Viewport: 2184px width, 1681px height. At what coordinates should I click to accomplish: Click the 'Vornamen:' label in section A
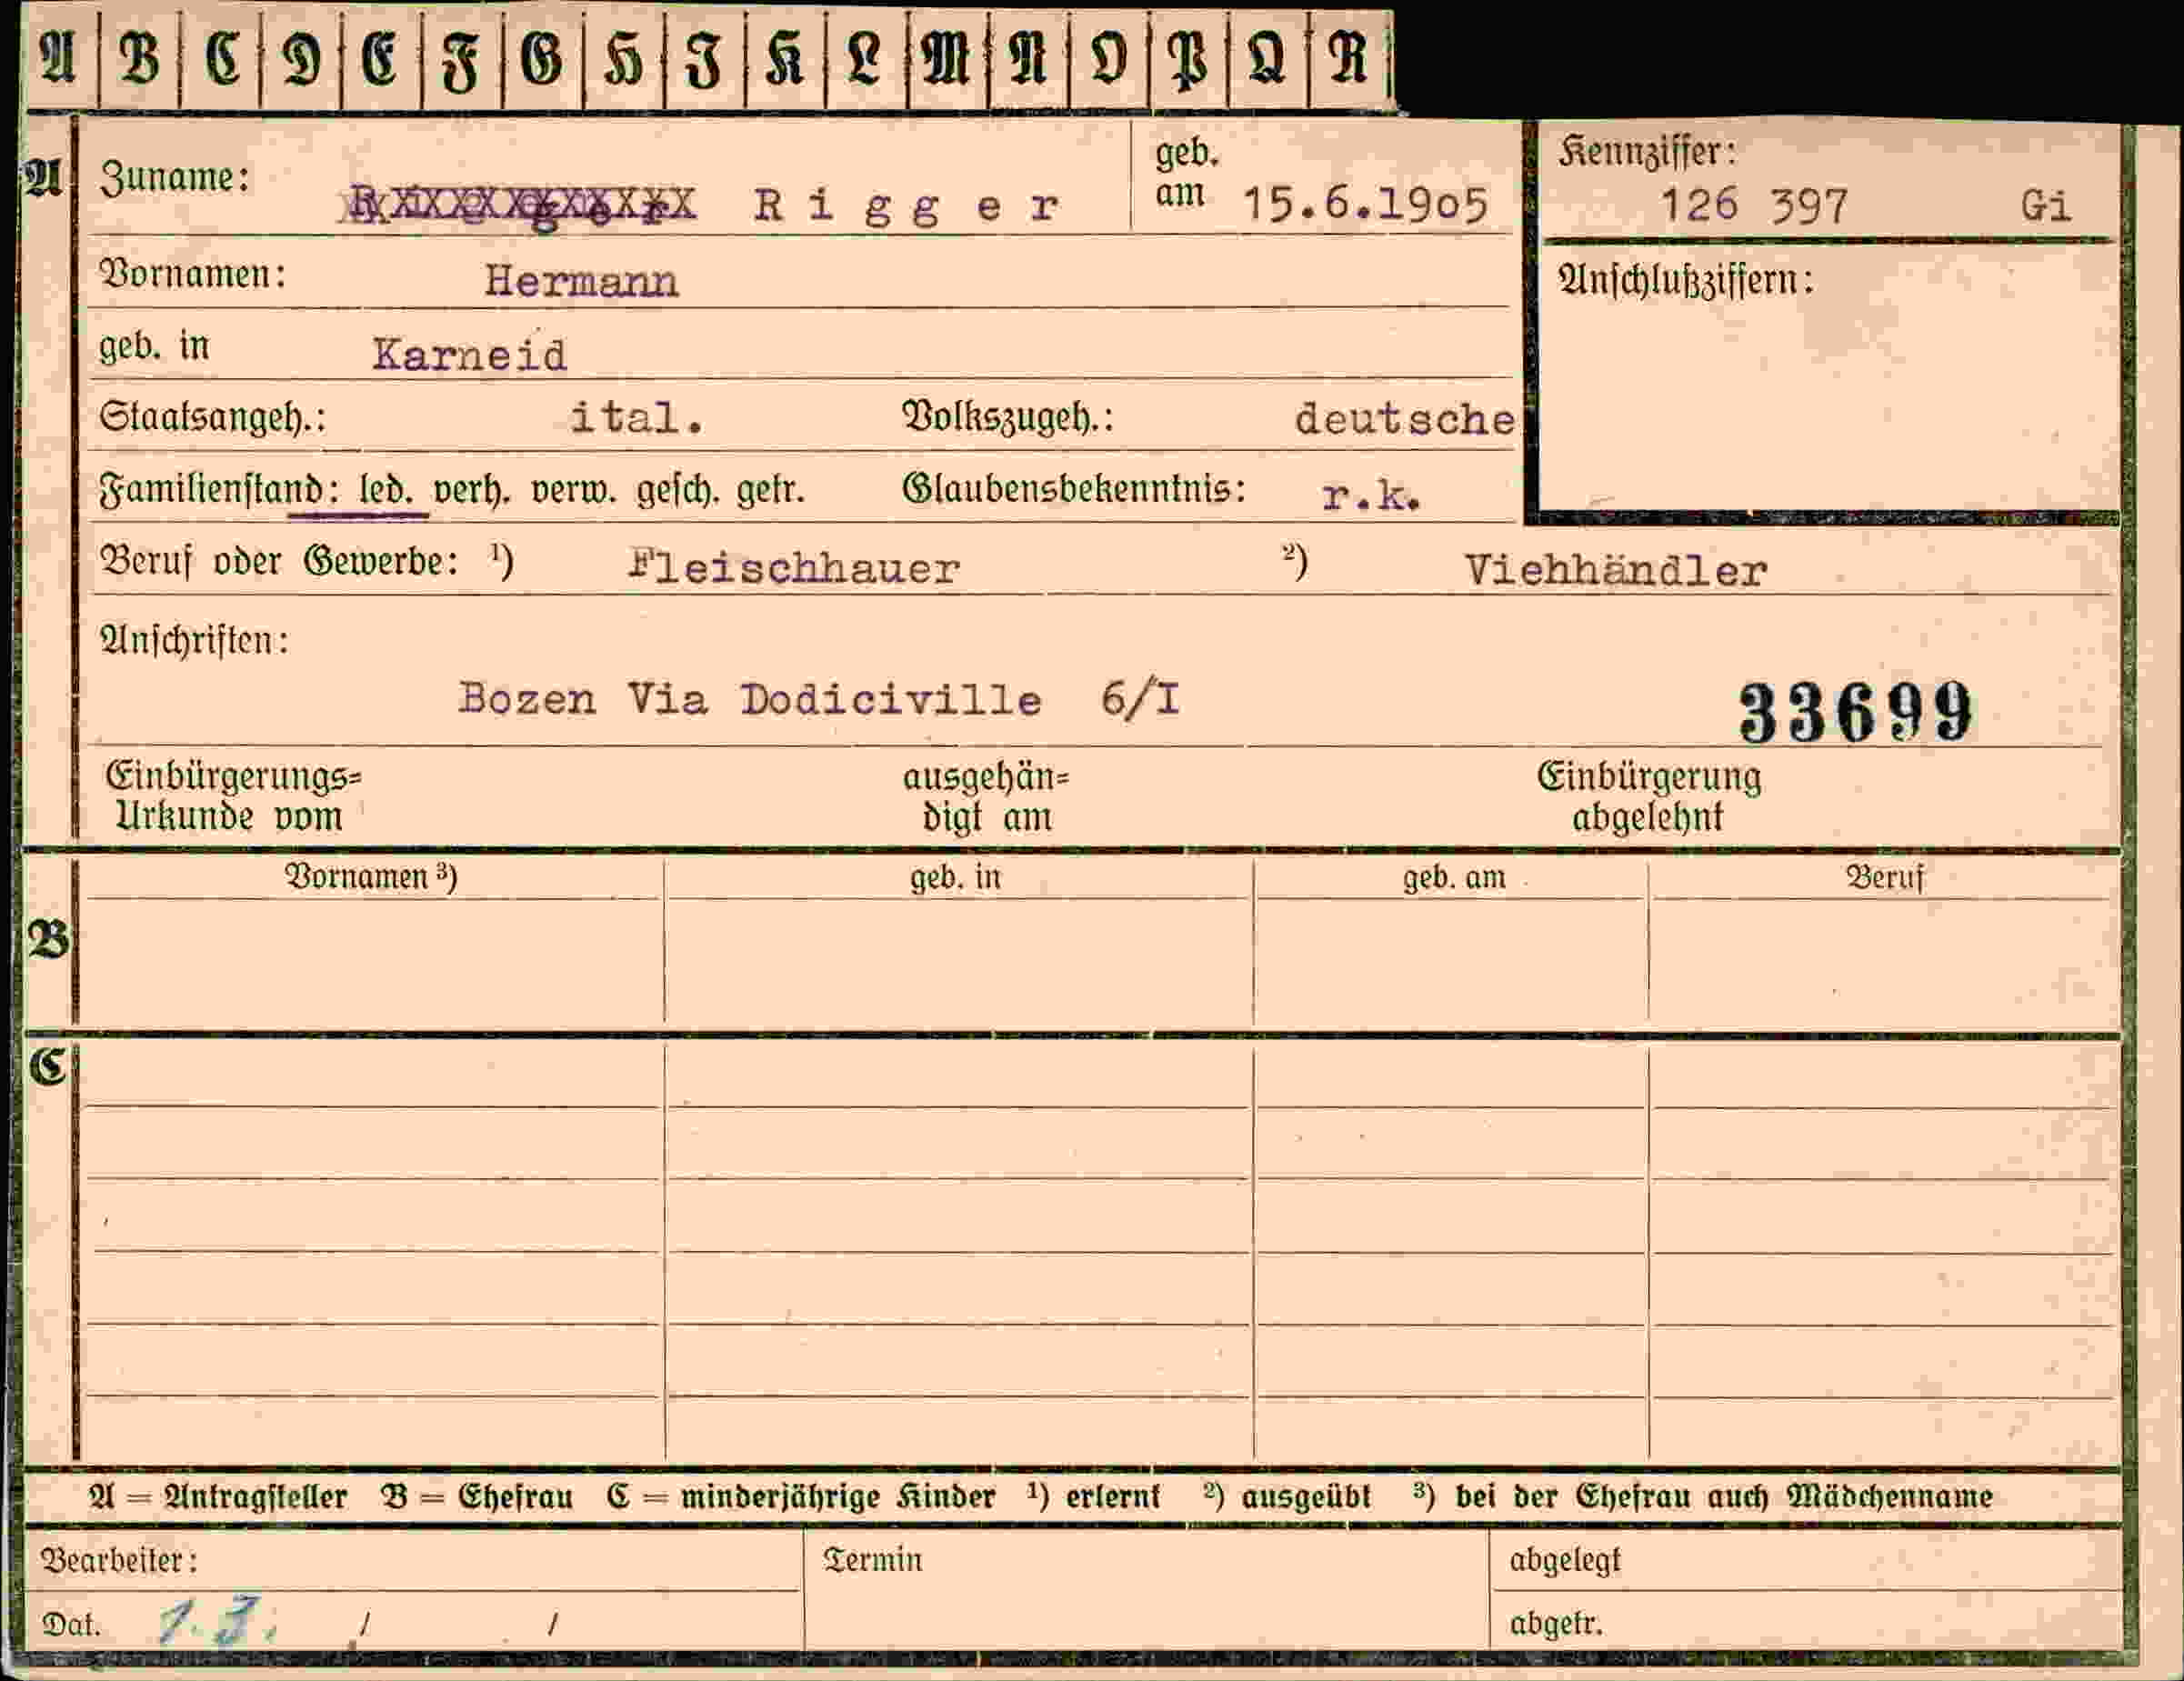click(192, 273)
